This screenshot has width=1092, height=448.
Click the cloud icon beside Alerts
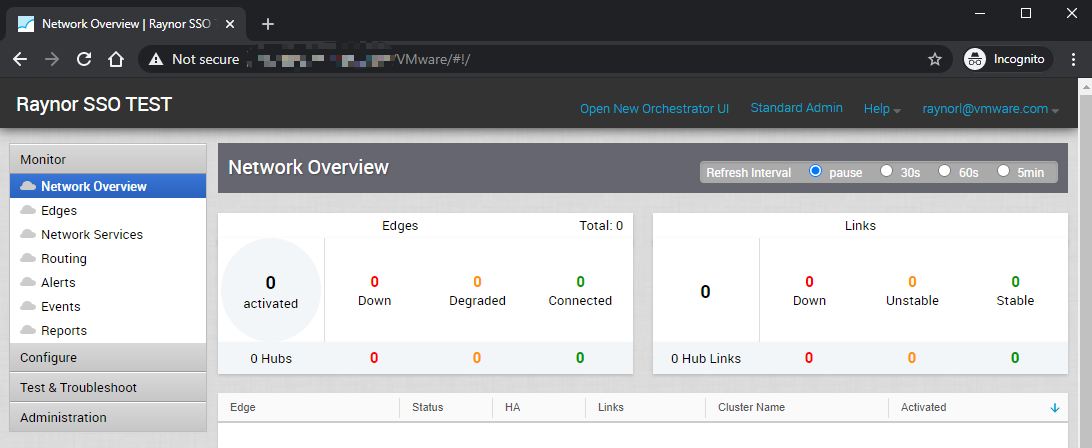tap(29, 282)
